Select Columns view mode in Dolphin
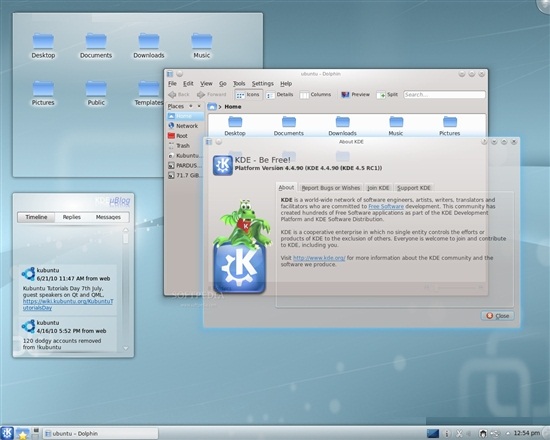The image size is (550, 440). click(315, 95)
